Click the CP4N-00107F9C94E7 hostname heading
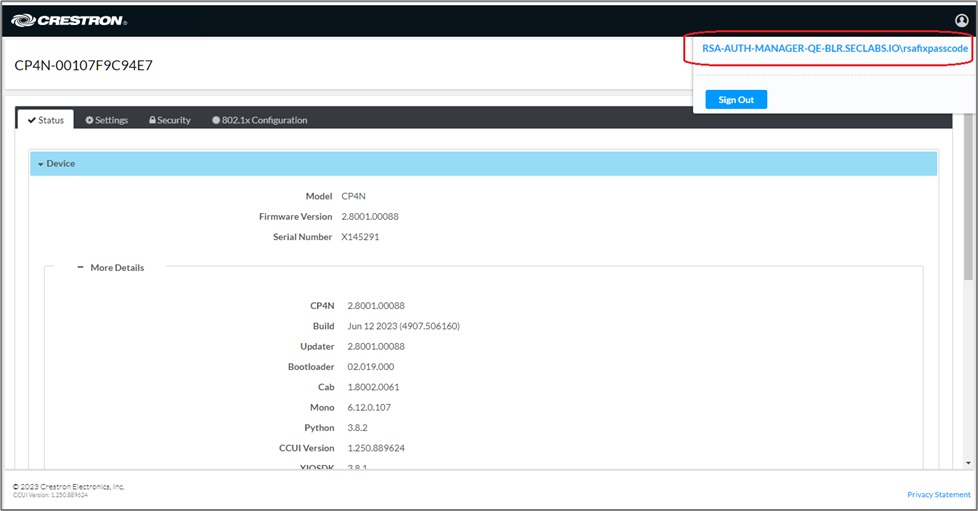The image size is (978, 511). (83, 66)
